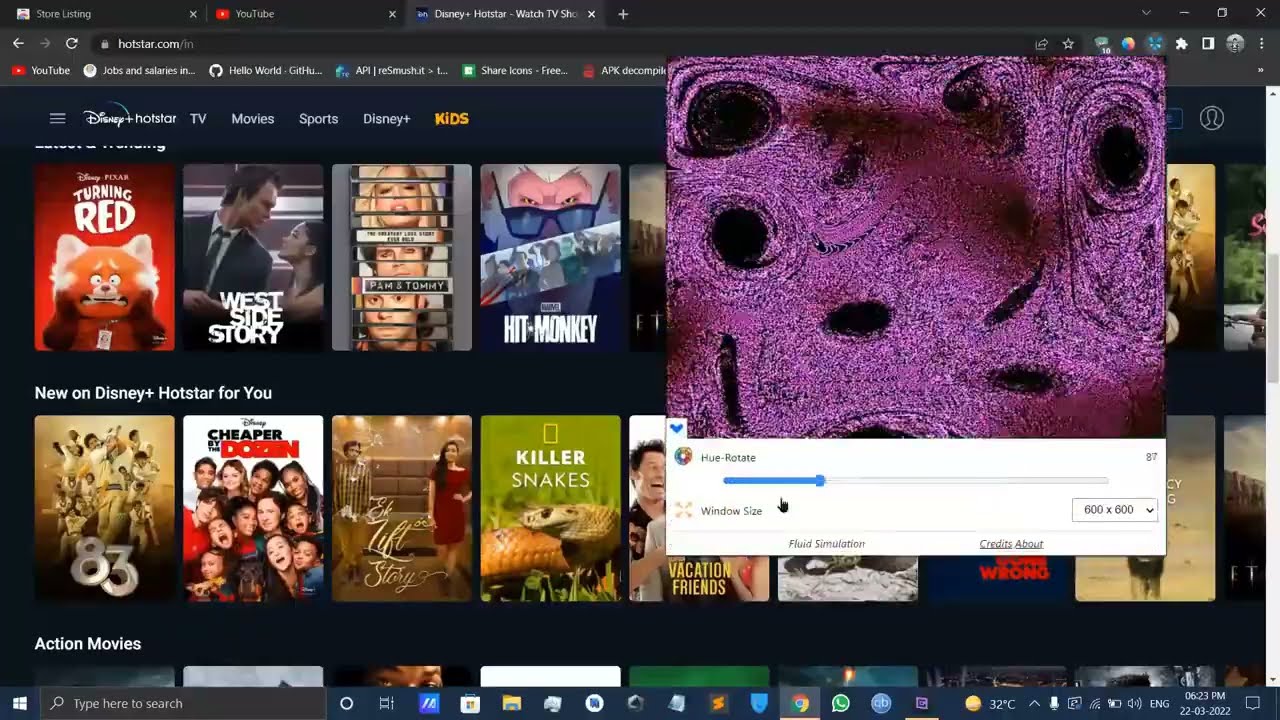1280x720 pixels.
Task: Open the Hello World GitHub bookmark
Action: (x=266, y=71)
